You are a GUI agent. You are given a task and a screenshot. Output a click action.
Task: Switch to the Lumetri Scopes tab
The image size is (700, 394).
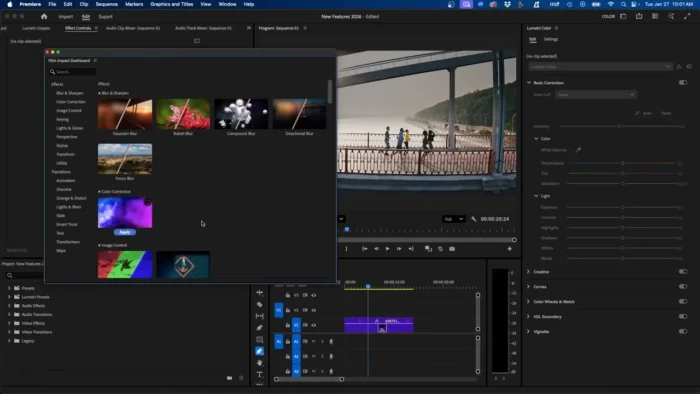(36, 28)
